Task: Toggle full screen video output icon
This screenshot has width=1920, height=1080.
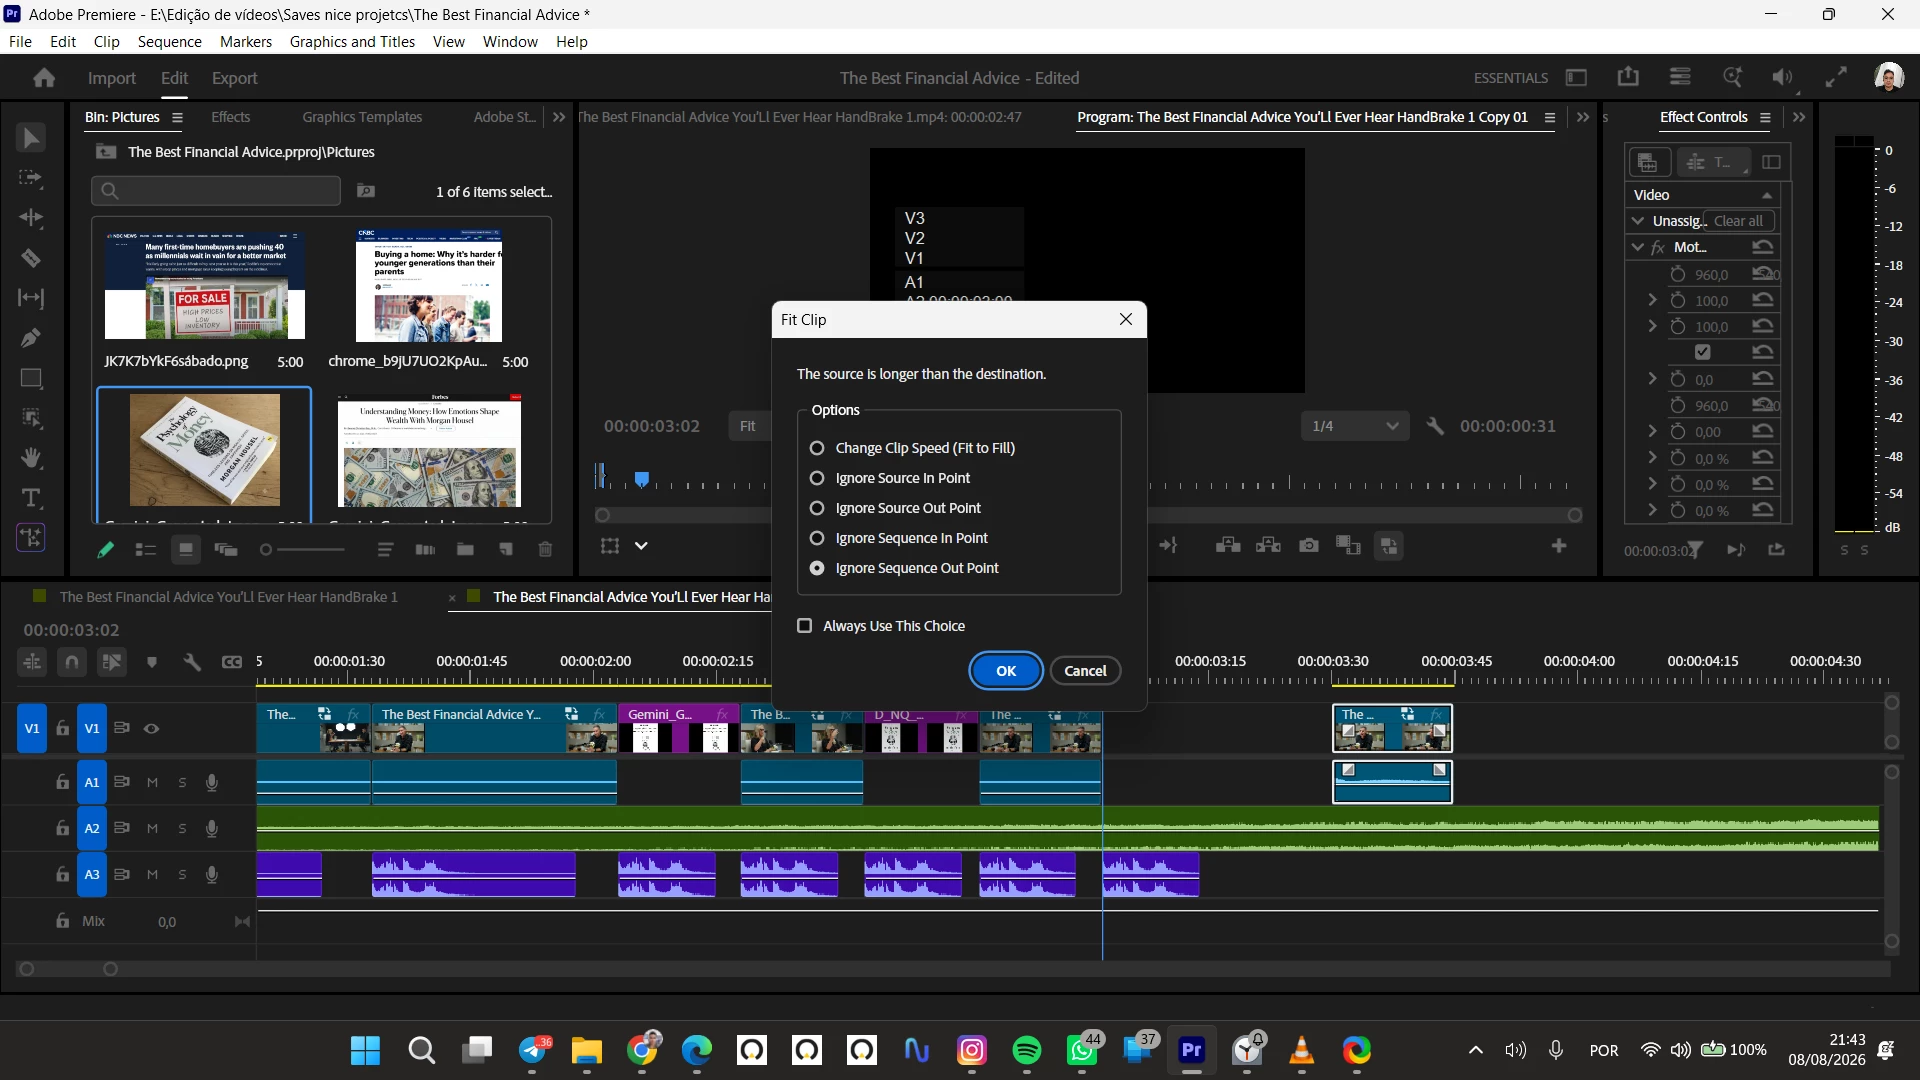Action: [1836, 78]
